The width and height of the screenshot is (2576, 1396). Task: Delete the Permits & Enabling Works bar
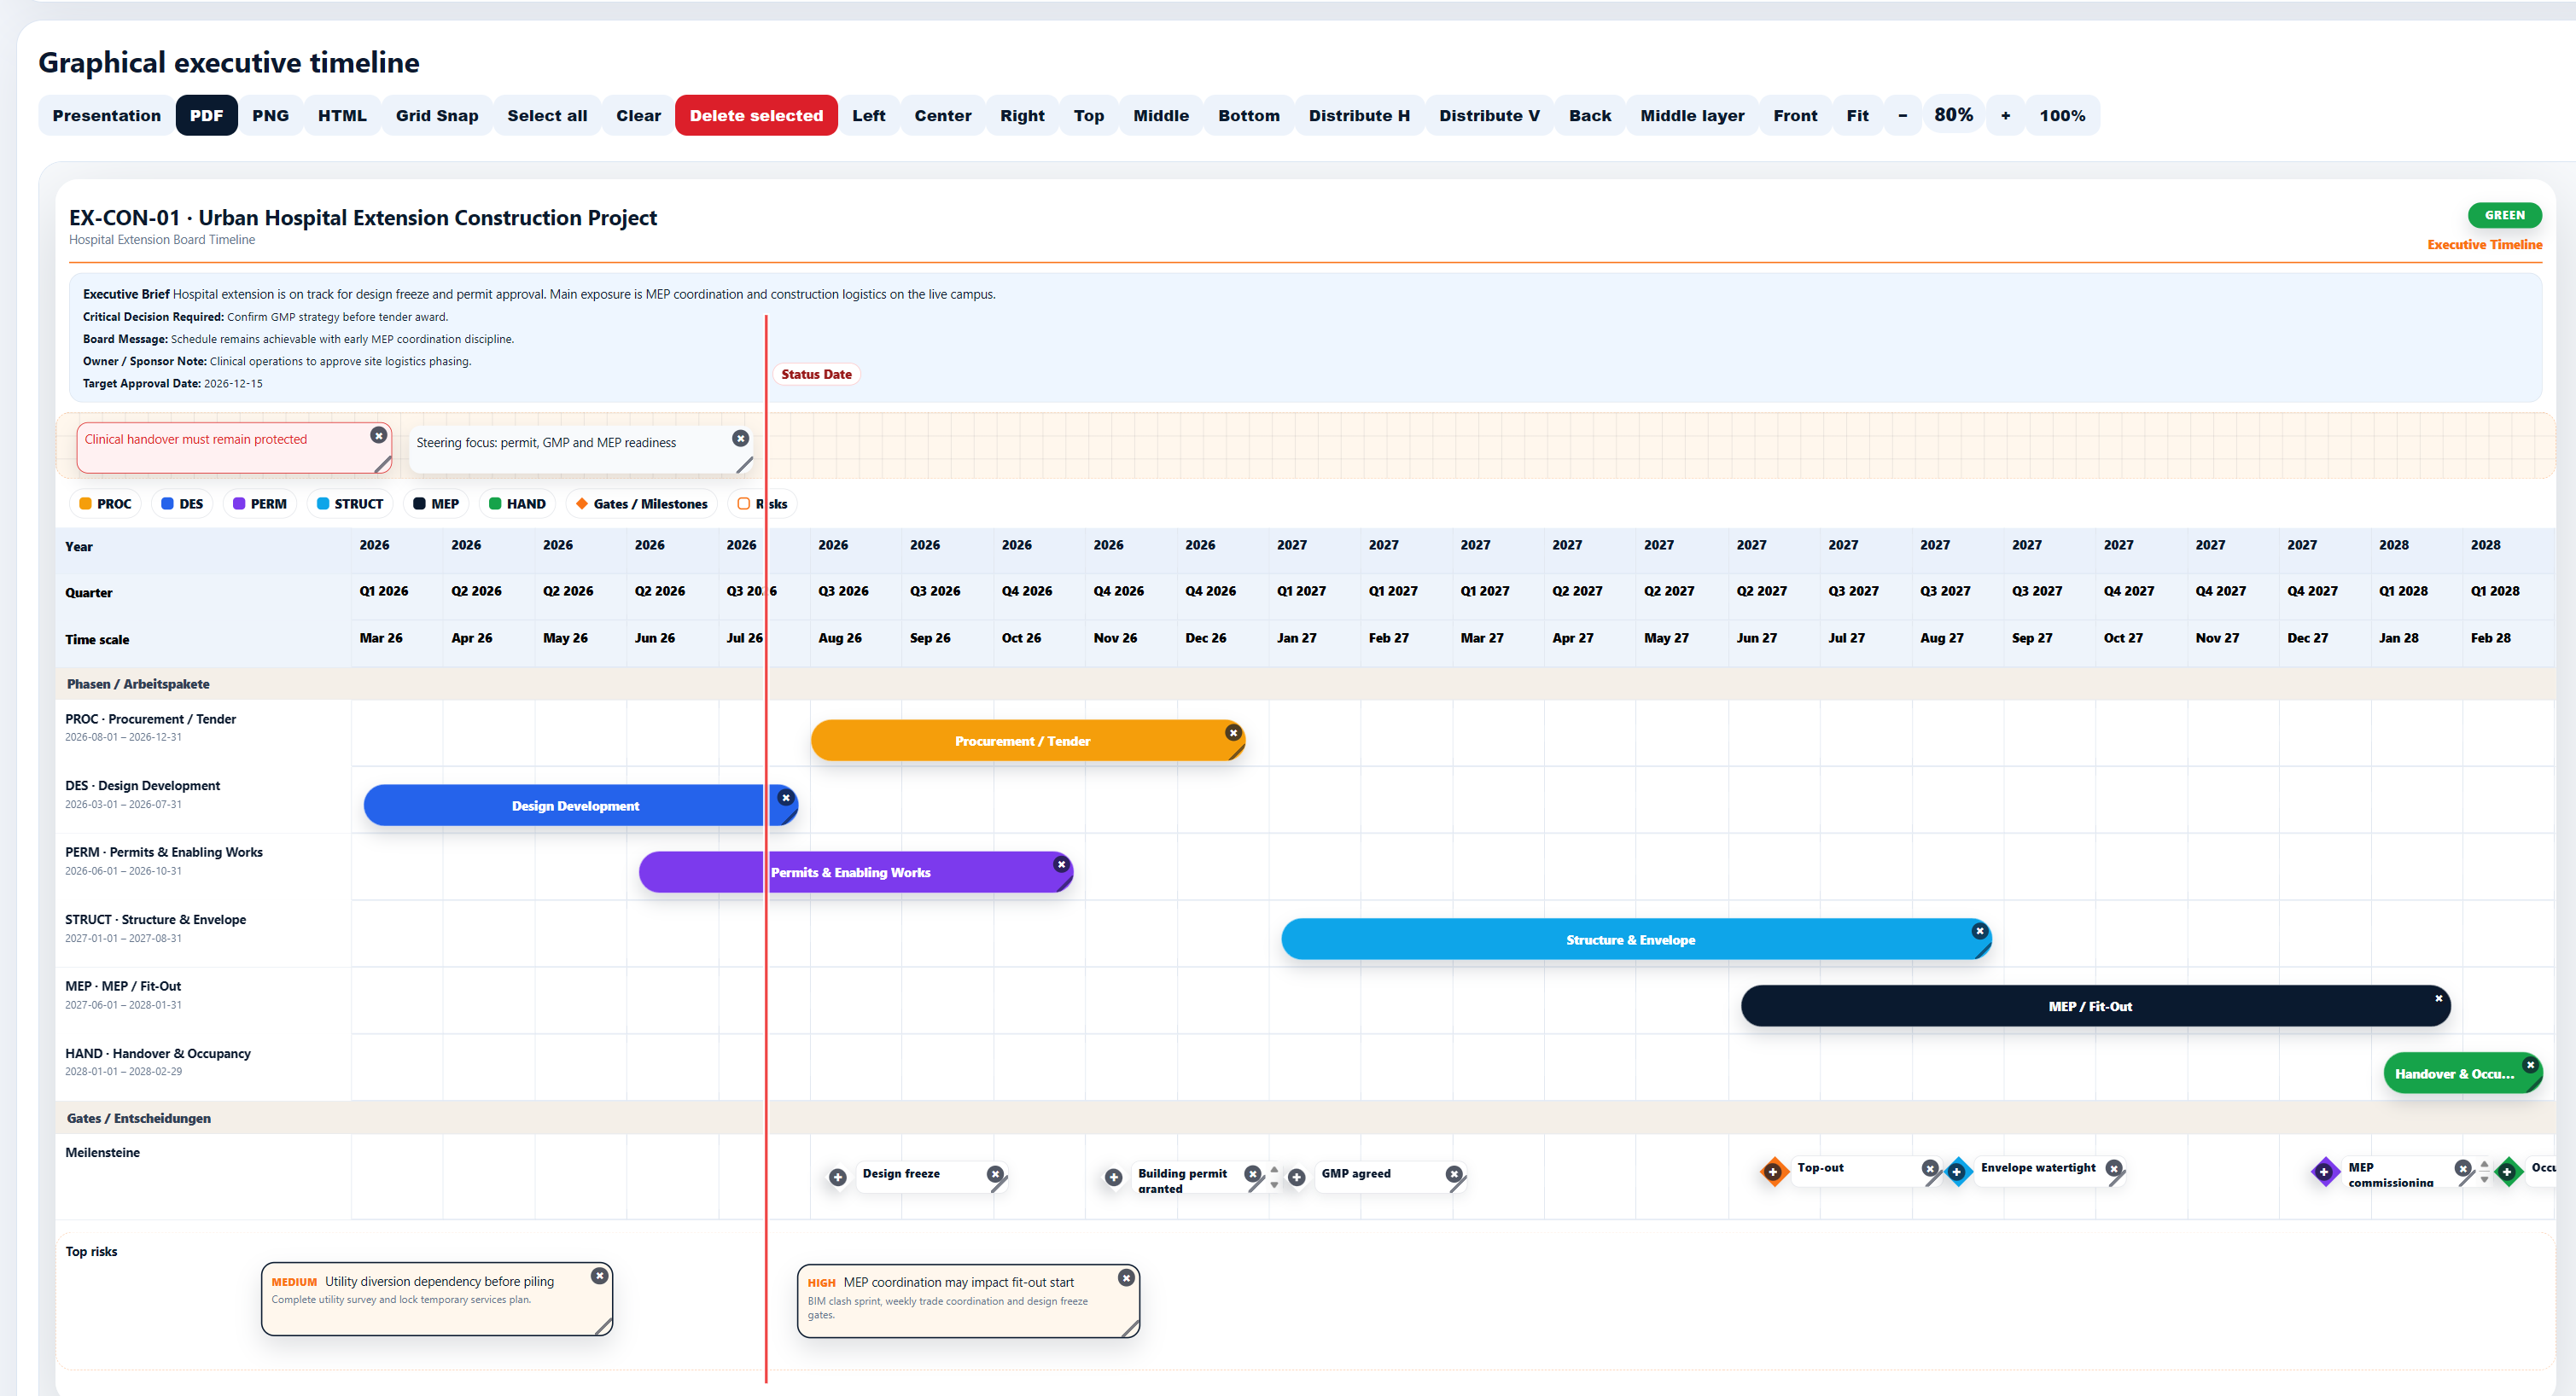[x=1061, y=864]
